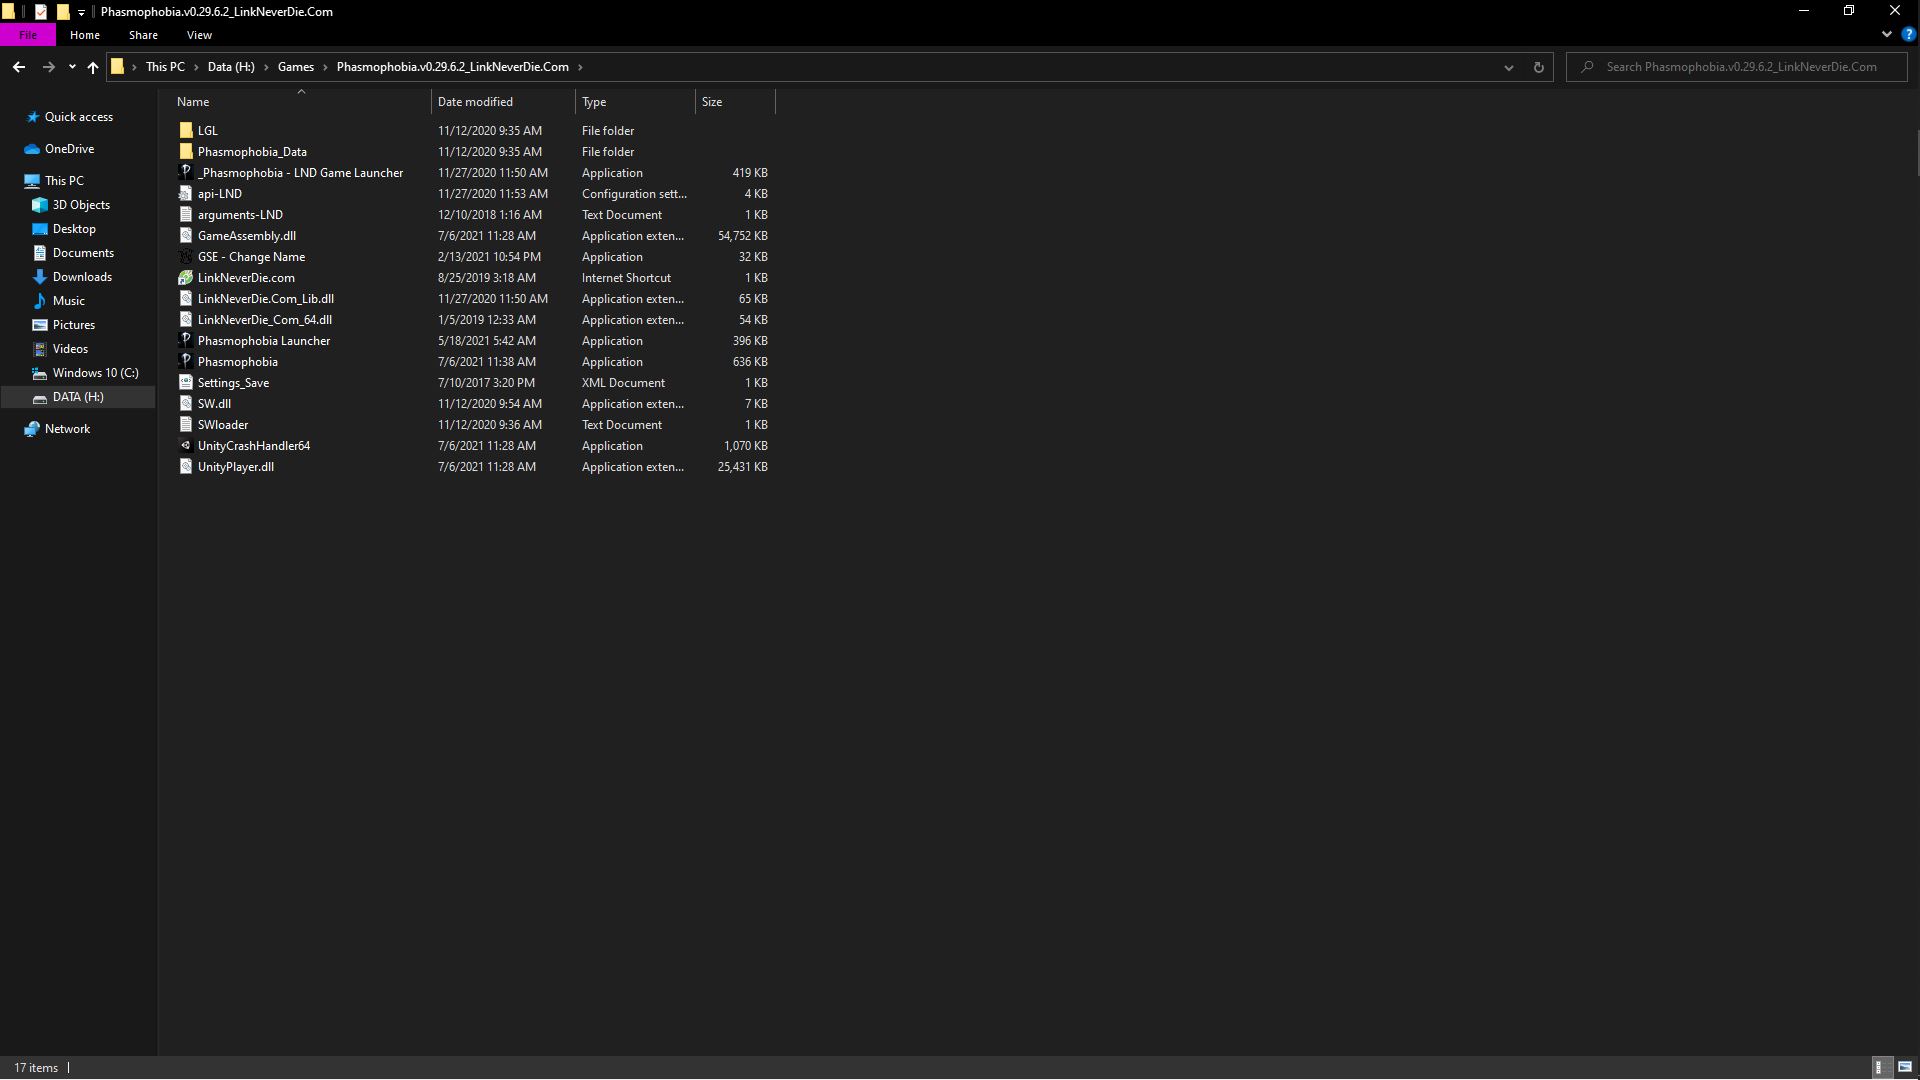Open the Help question mark icon
This screenshot has height=1080, width=1920.
click(1908, 34)
